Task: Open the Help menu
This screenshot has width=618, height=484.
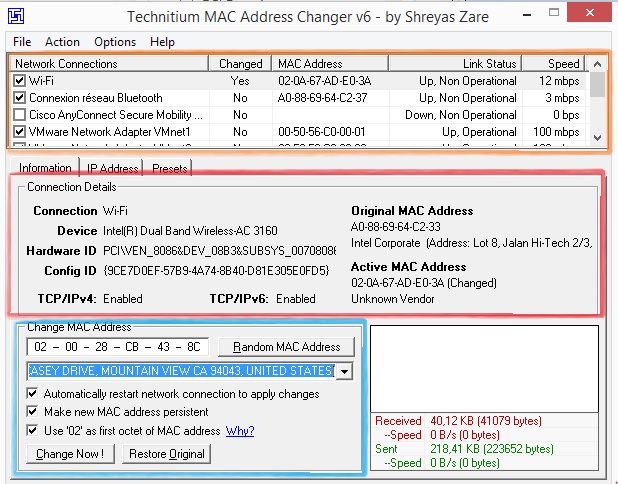Action: pyautogui.click(x=162, y=42)
